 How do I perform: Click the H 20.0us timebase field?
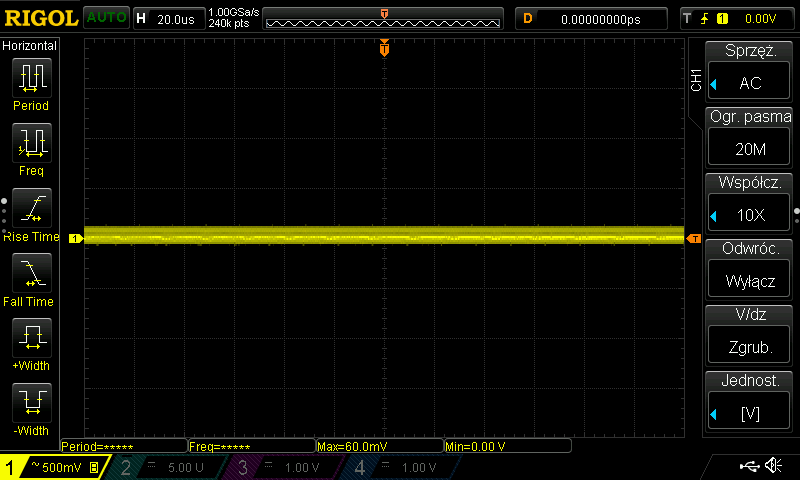tap(169, 19)
